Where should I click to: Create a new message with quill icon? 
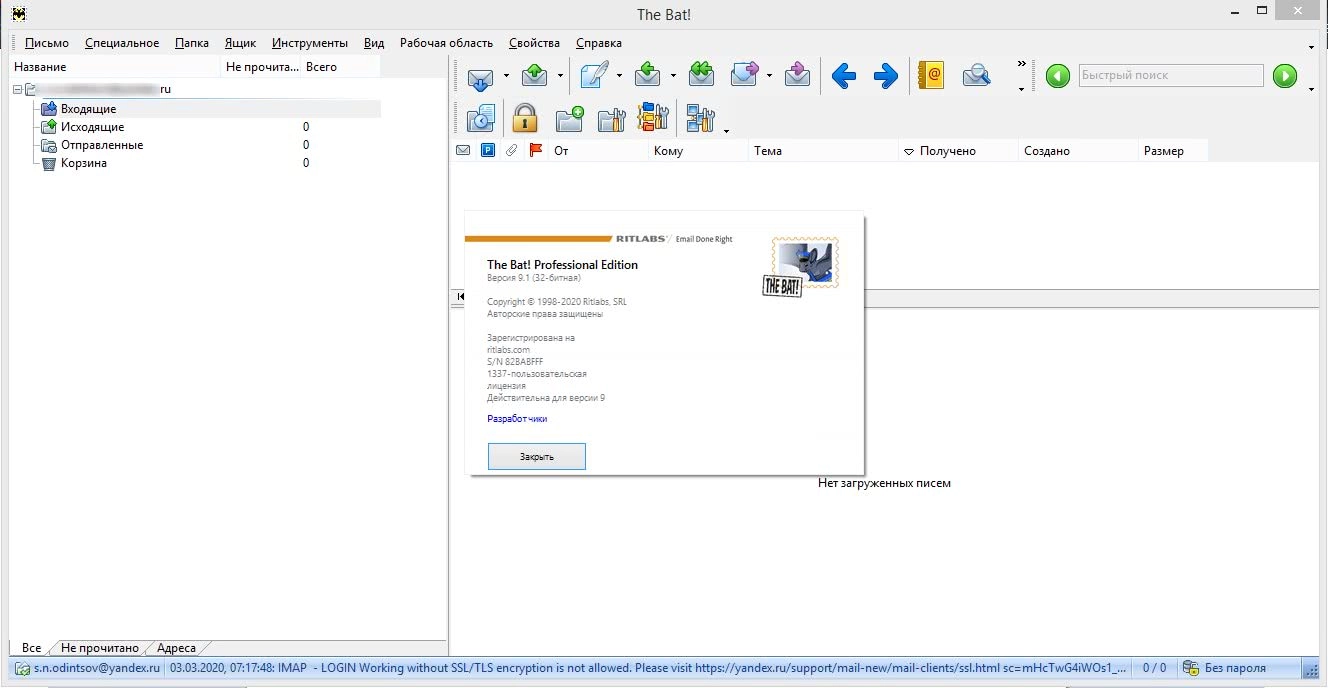pyautogui.click(x=595, y=75)
